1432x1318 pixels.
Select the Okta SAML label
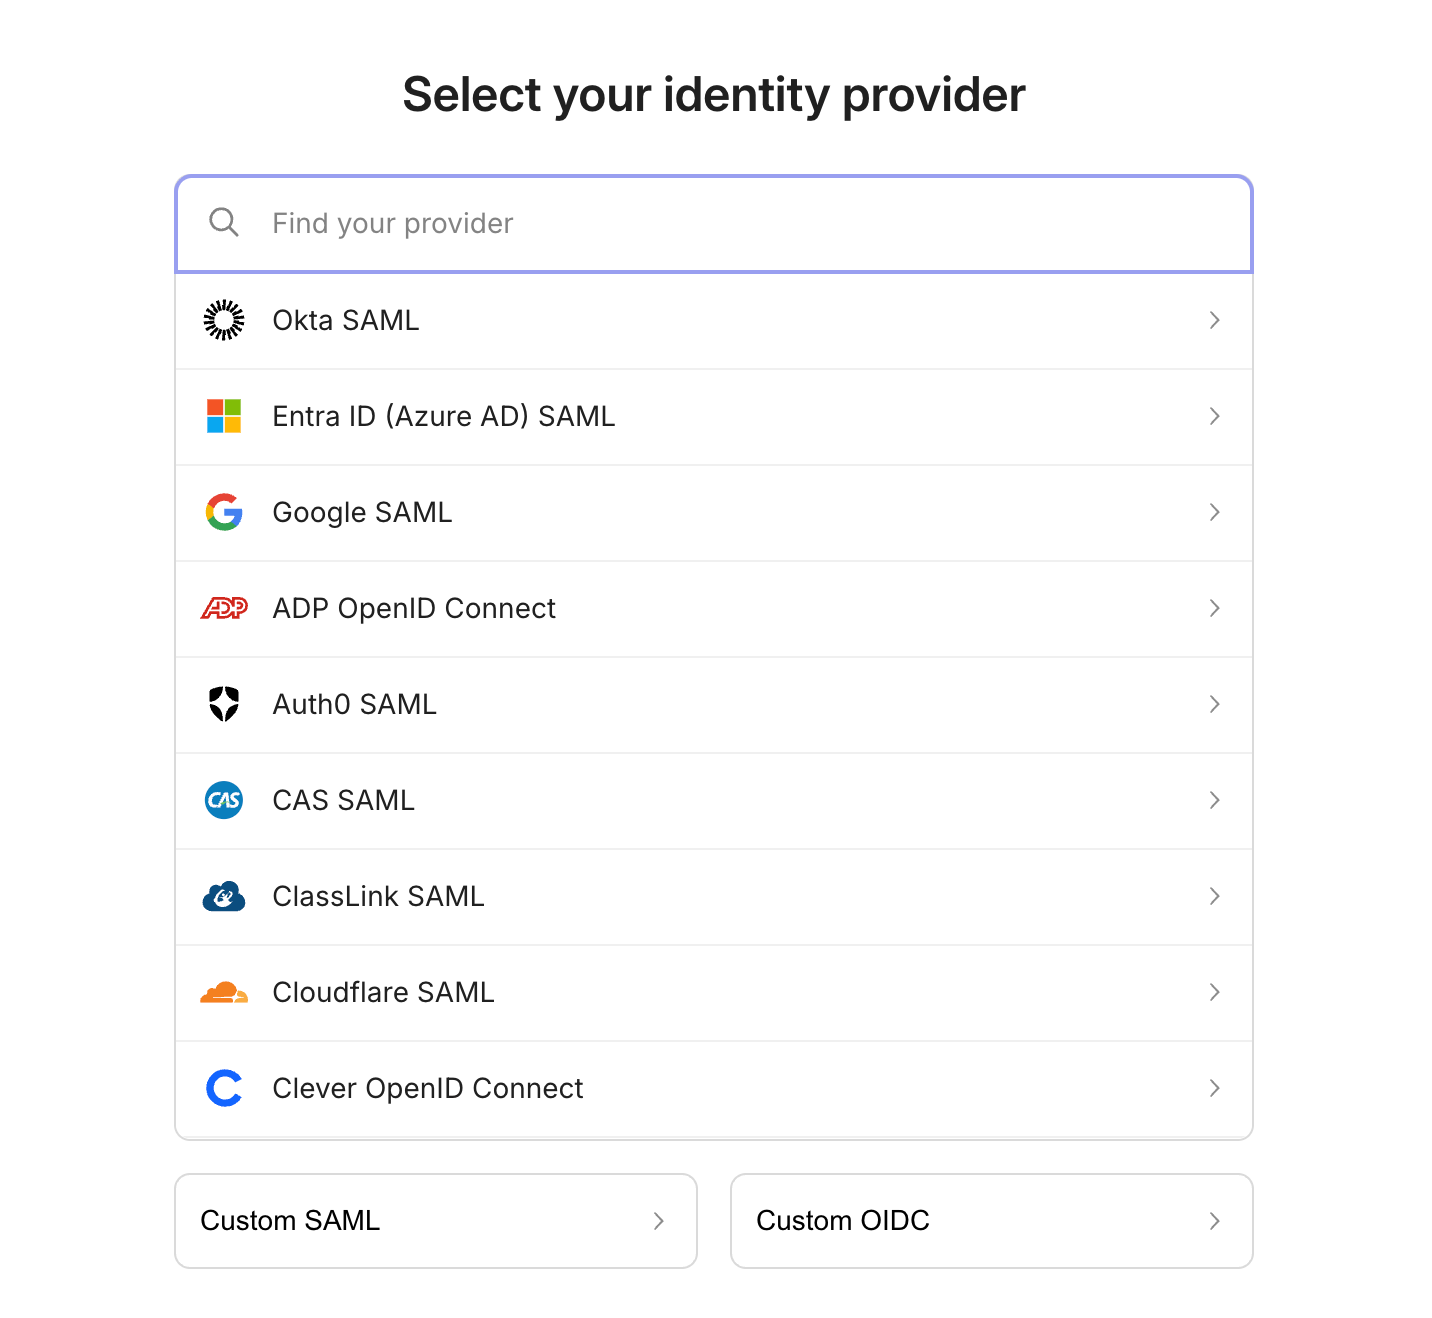tap(346, 320)
